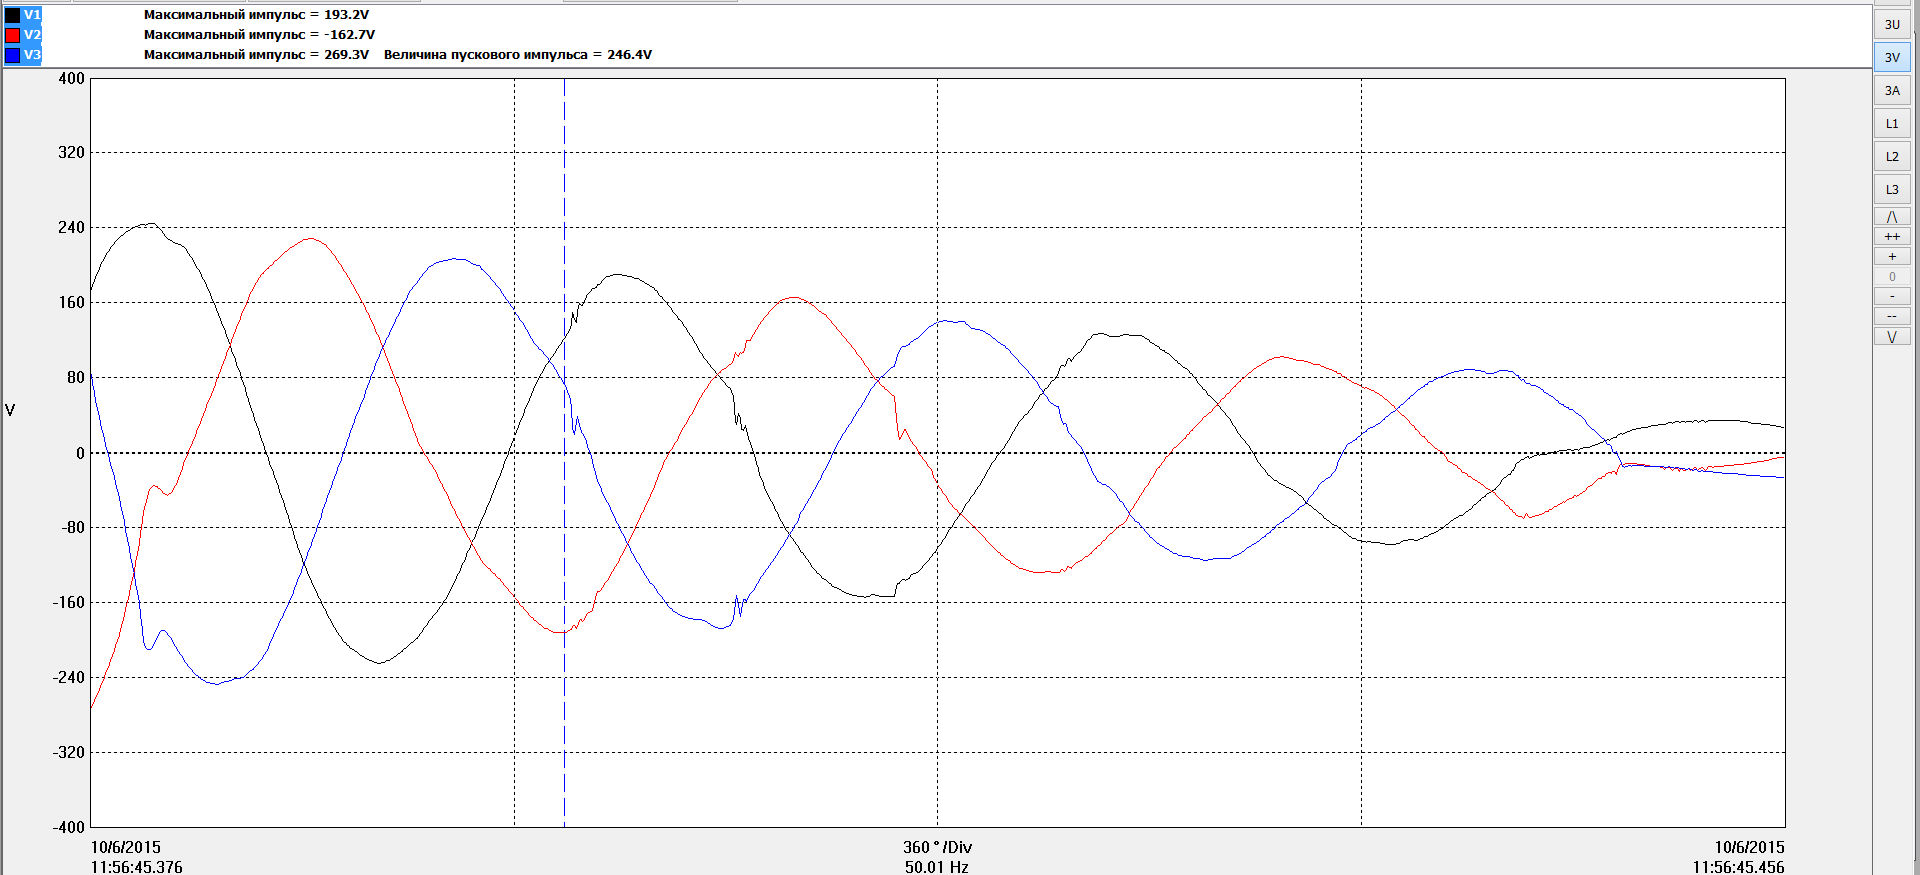Click the zero reset button
1920x875 pixels.
click(x=1892, y=277)
